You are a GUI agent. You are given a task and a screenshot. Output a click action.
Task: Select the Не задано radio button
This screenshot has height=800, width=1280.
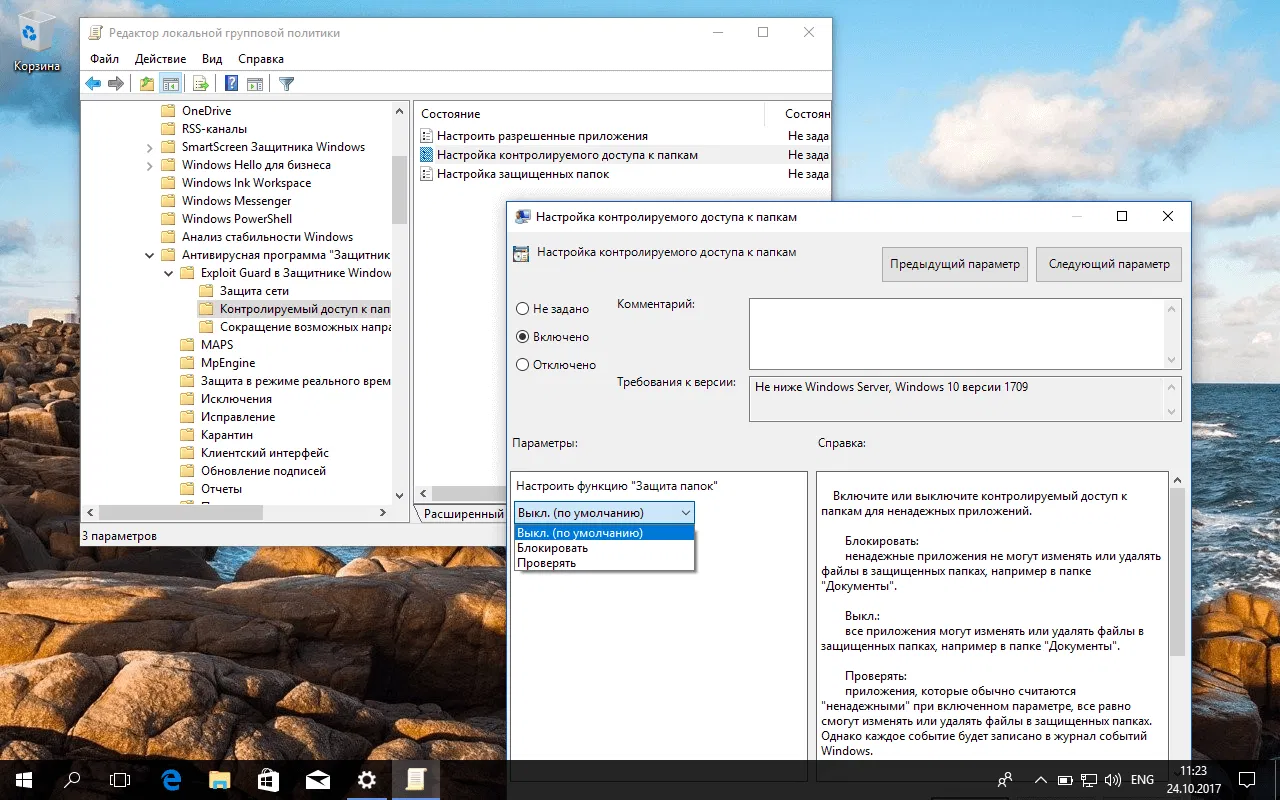[x=522, y=309]
